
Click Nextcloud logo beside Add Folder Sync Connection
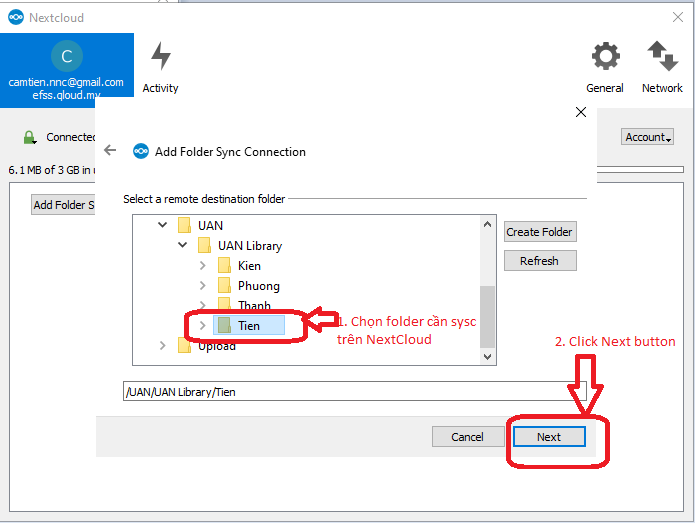point(141,152)
